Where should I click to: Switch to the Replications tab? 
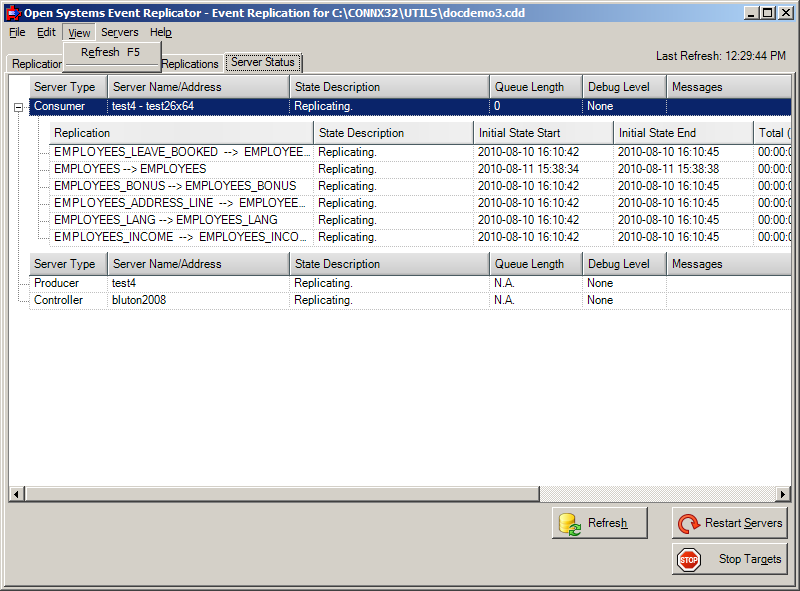pyautogui.click(x=190, y=62)
